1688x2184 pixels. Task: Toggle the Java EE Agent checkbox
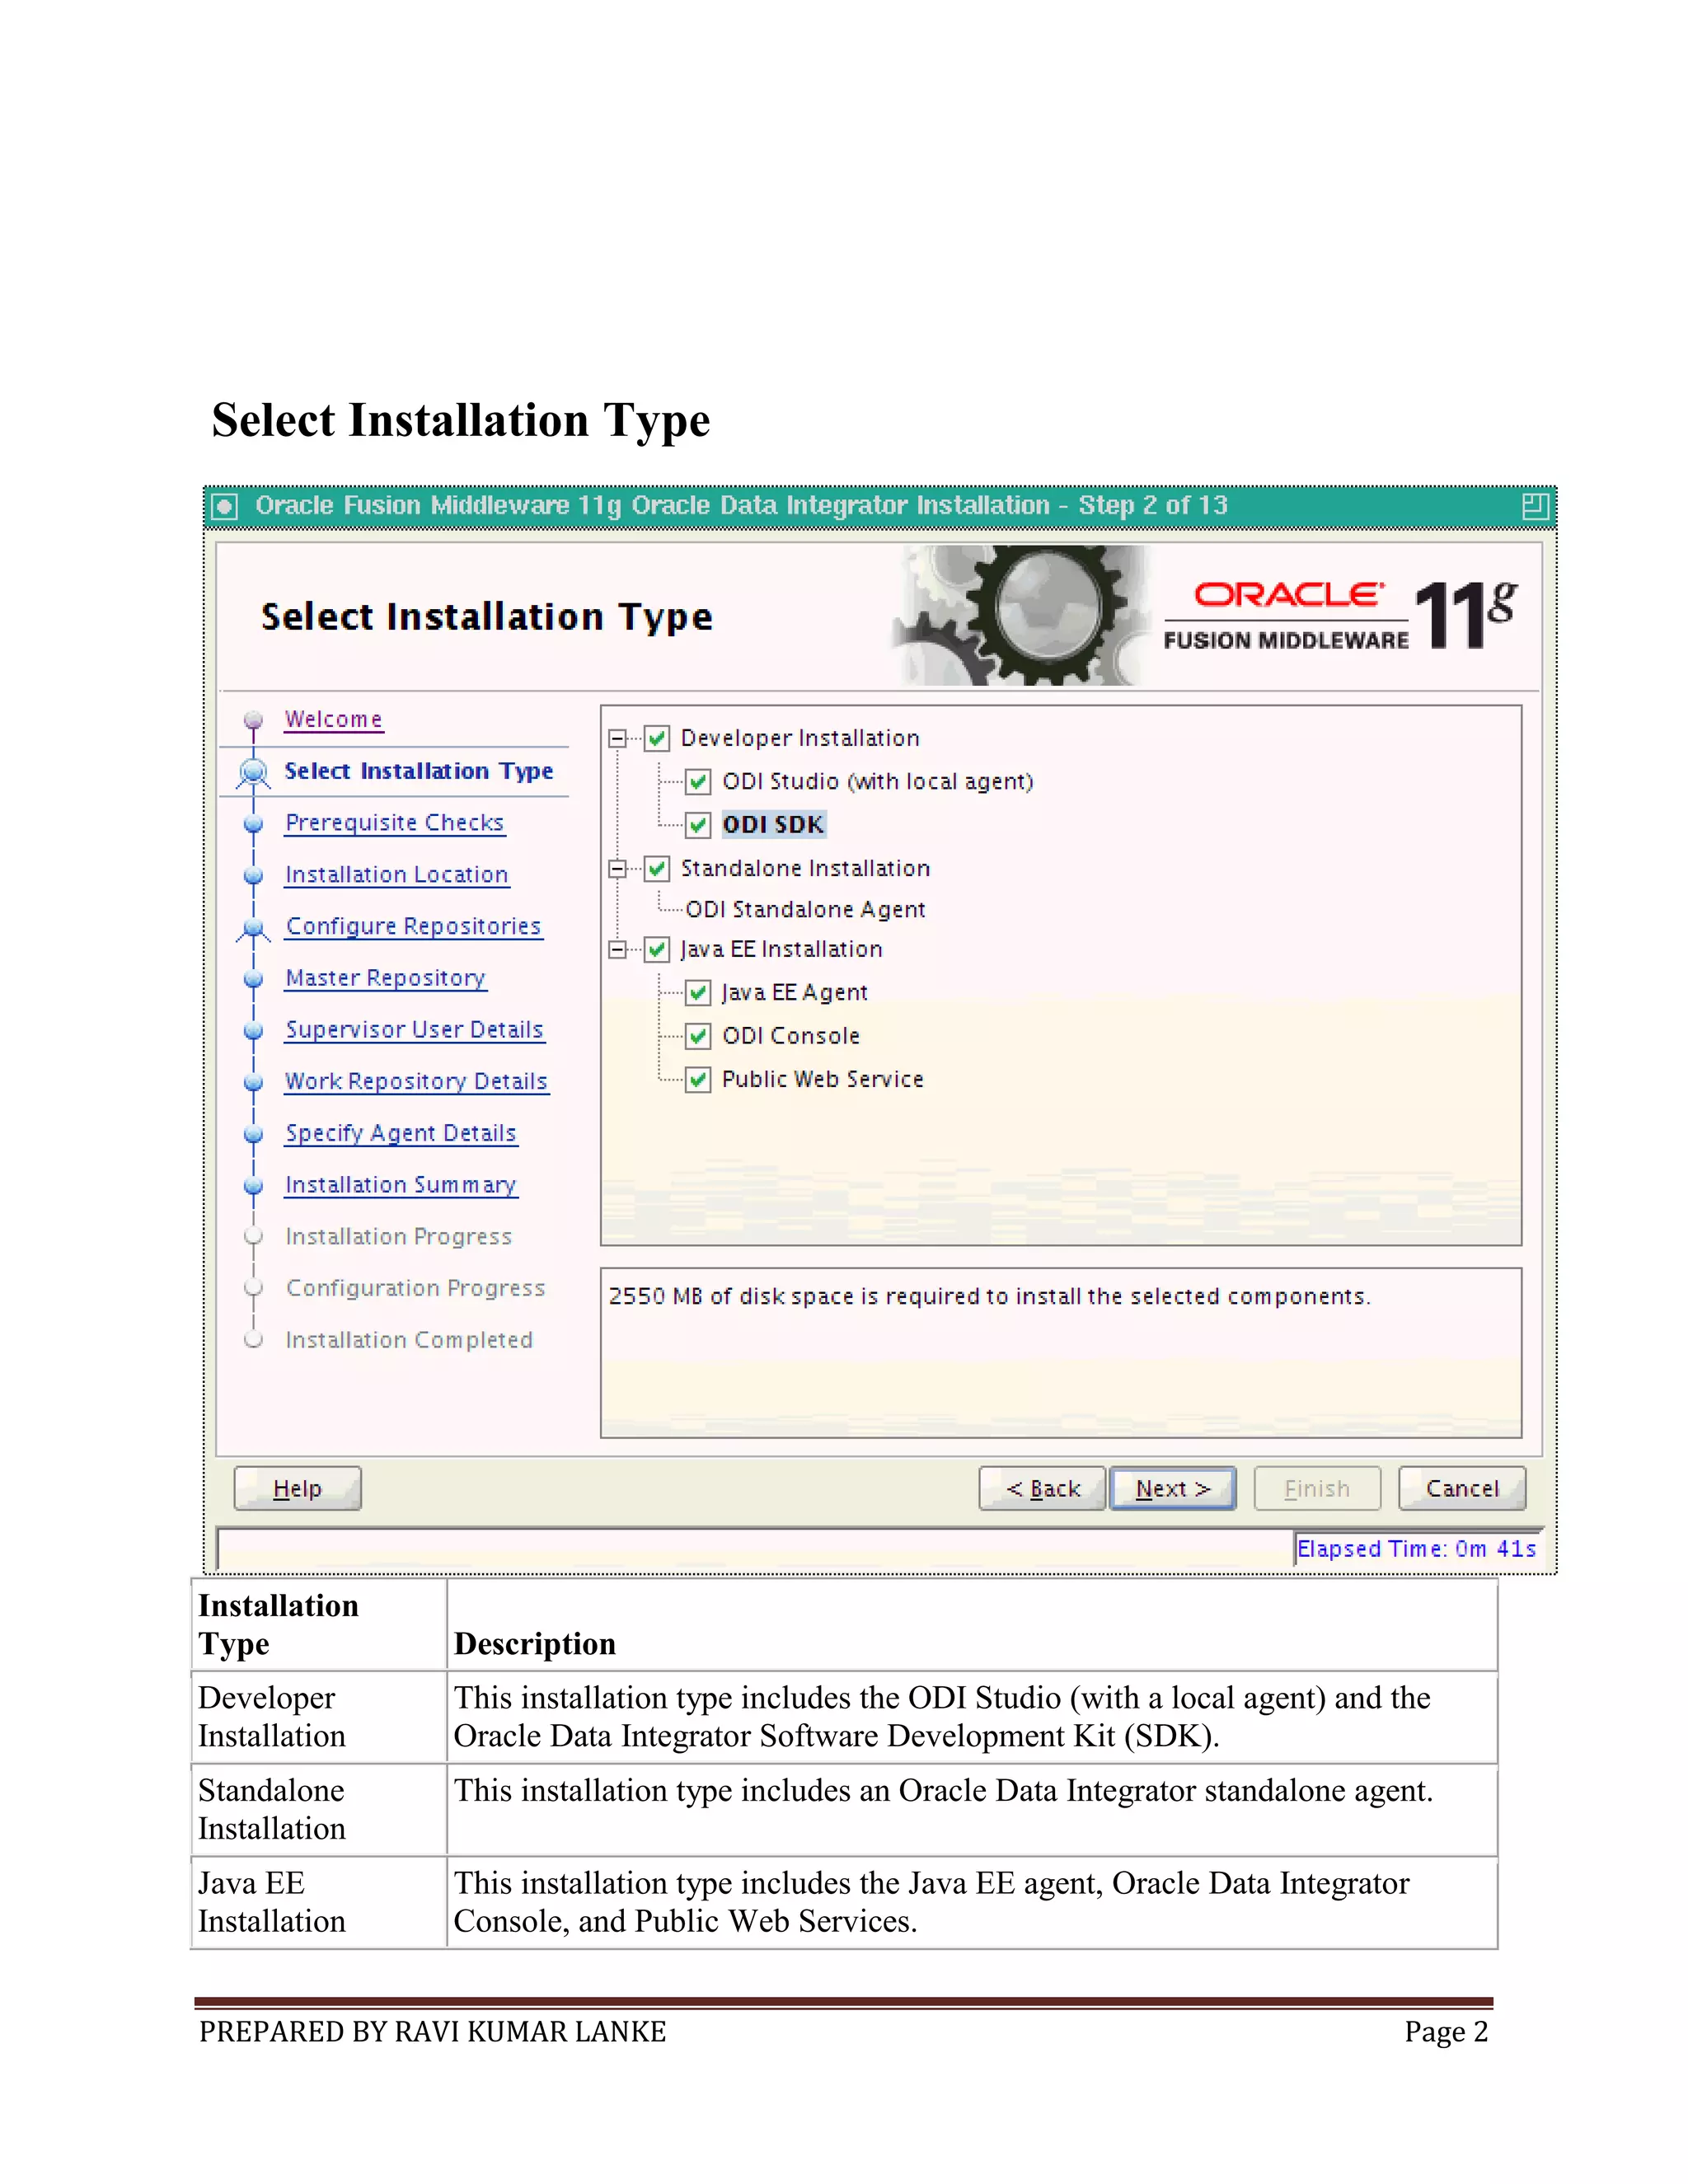tap(698, 993)
